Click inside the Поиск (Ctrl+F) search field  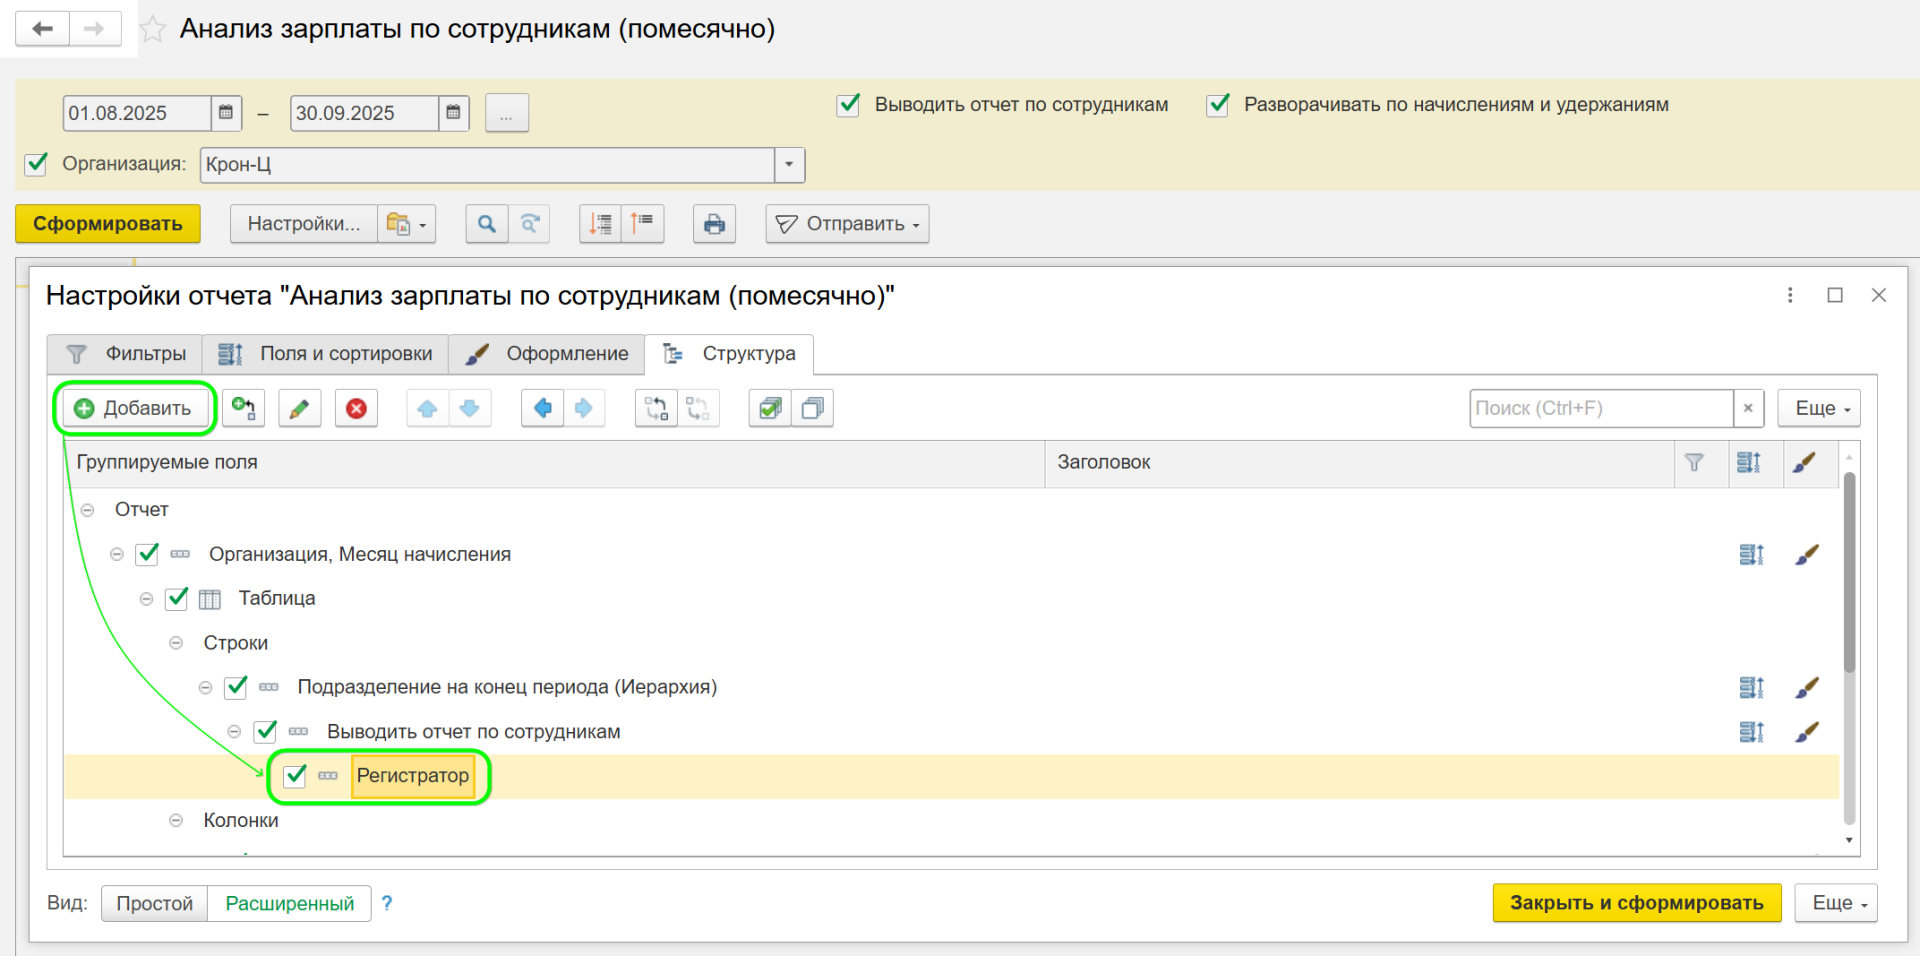point(1598,408)
